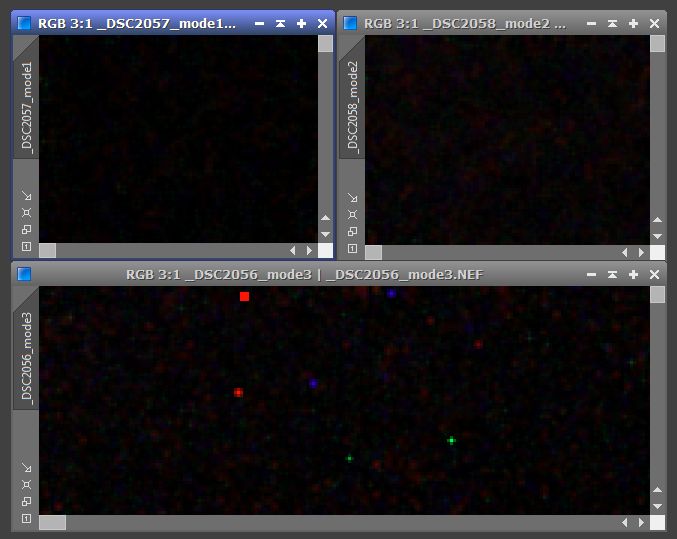The height and width of the screenshot is (539, 677).
Task: Click the scroll-up arrow in the mode1 window
Action: tap(326, 218)
